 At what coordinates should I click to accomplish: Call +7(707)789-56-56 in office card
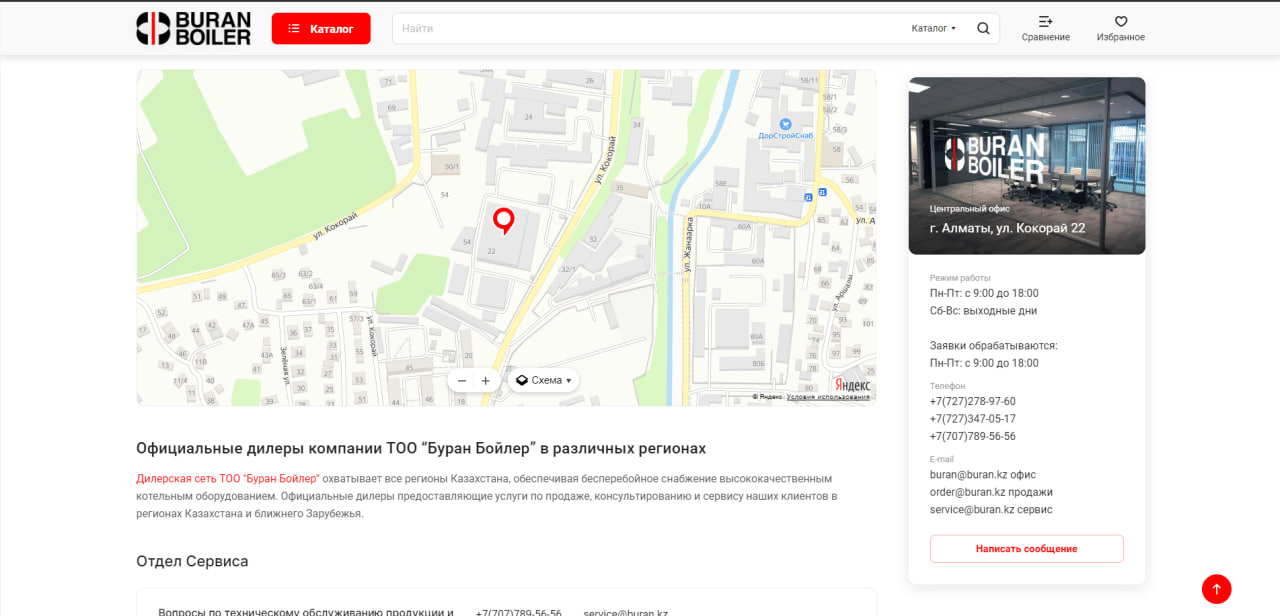pos(972,436)
